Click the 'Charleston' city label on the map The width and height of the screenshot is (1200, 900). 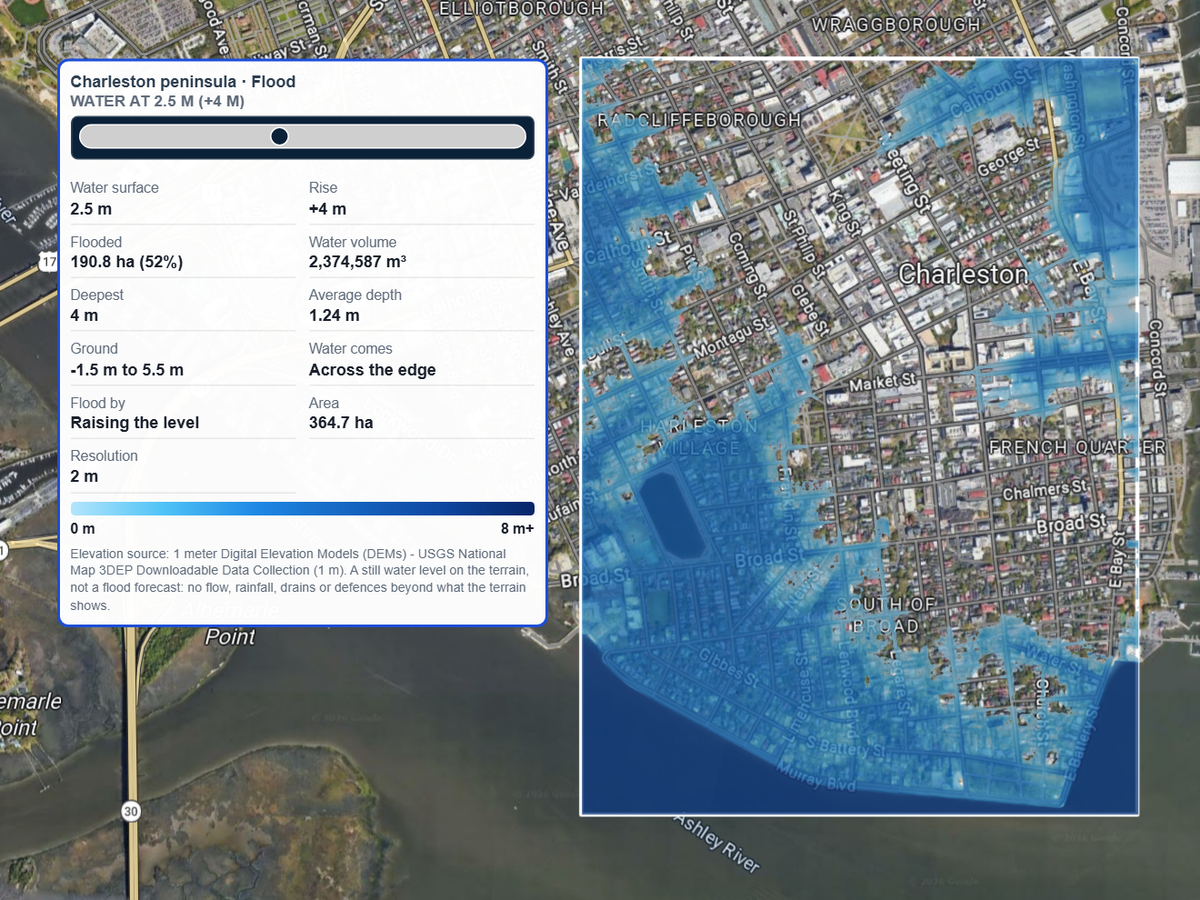(x=963, y=274)
